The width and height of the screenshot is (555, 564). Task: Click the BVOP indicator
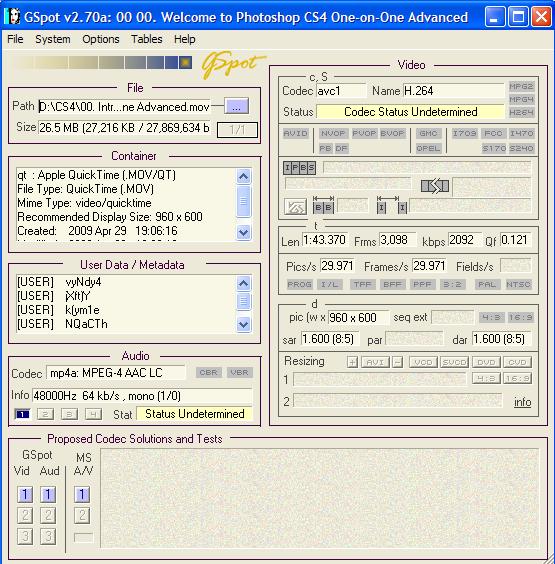click(x=392, y=133)
